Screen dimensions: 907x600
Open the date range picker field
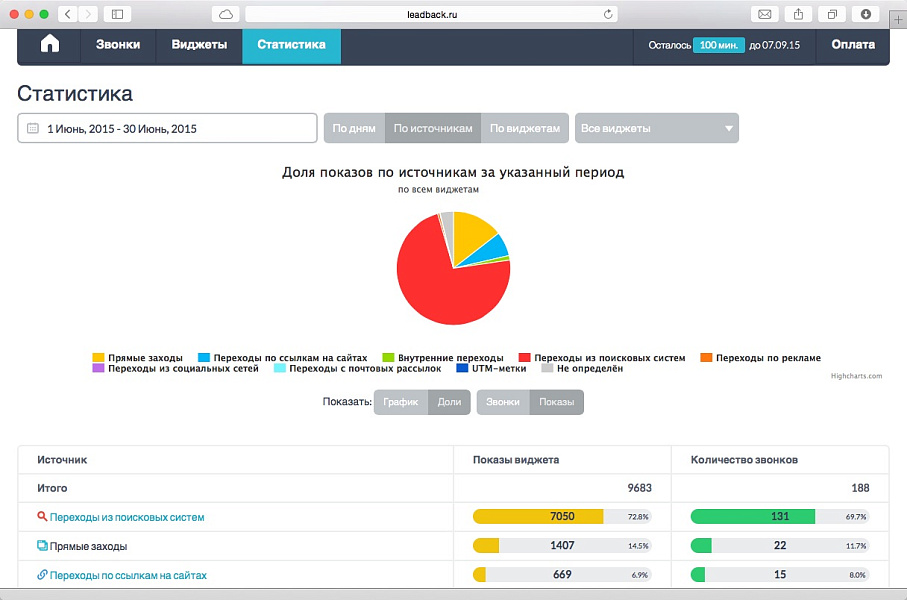coord(167,128)
